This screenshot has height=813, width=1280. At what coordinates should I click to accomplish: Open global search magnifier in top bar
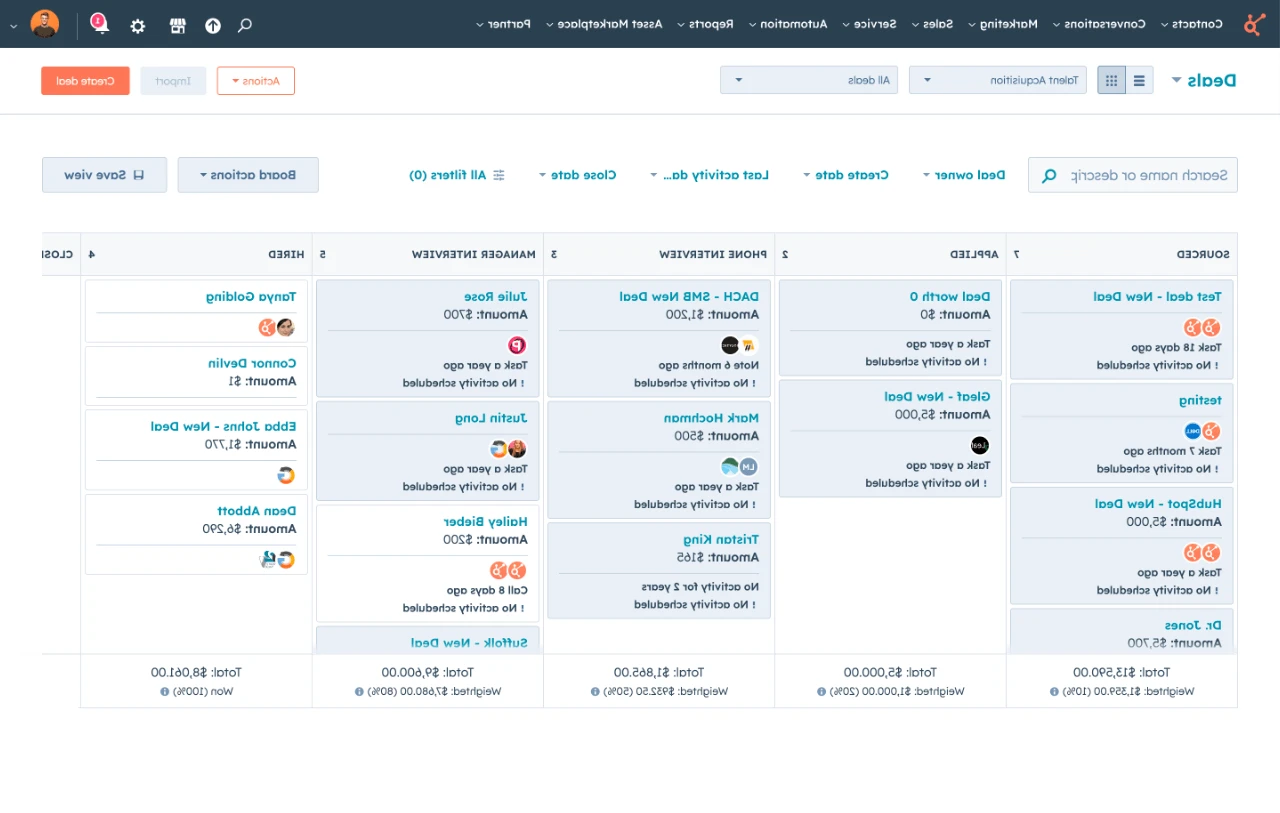coord(245,25)
